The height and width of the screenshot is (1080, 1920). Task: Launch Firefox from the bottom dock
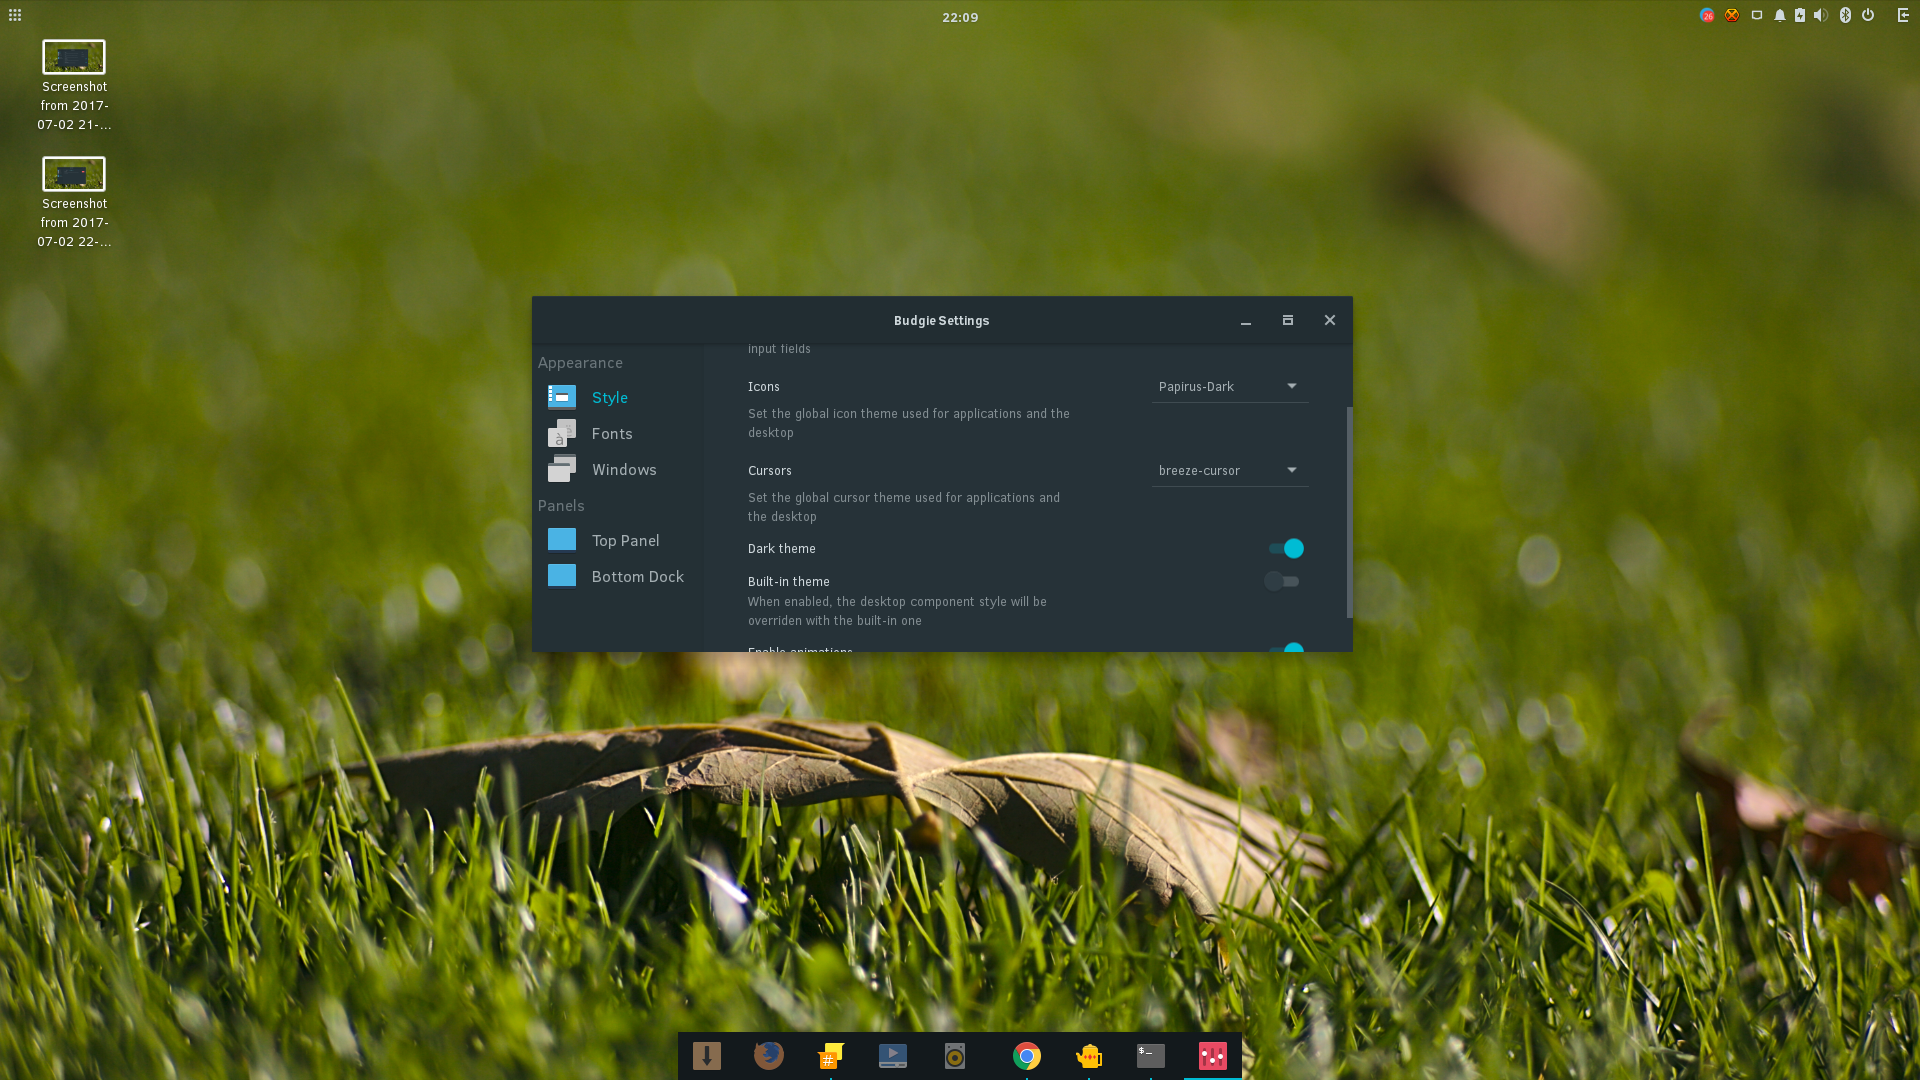coord(769,1056)
